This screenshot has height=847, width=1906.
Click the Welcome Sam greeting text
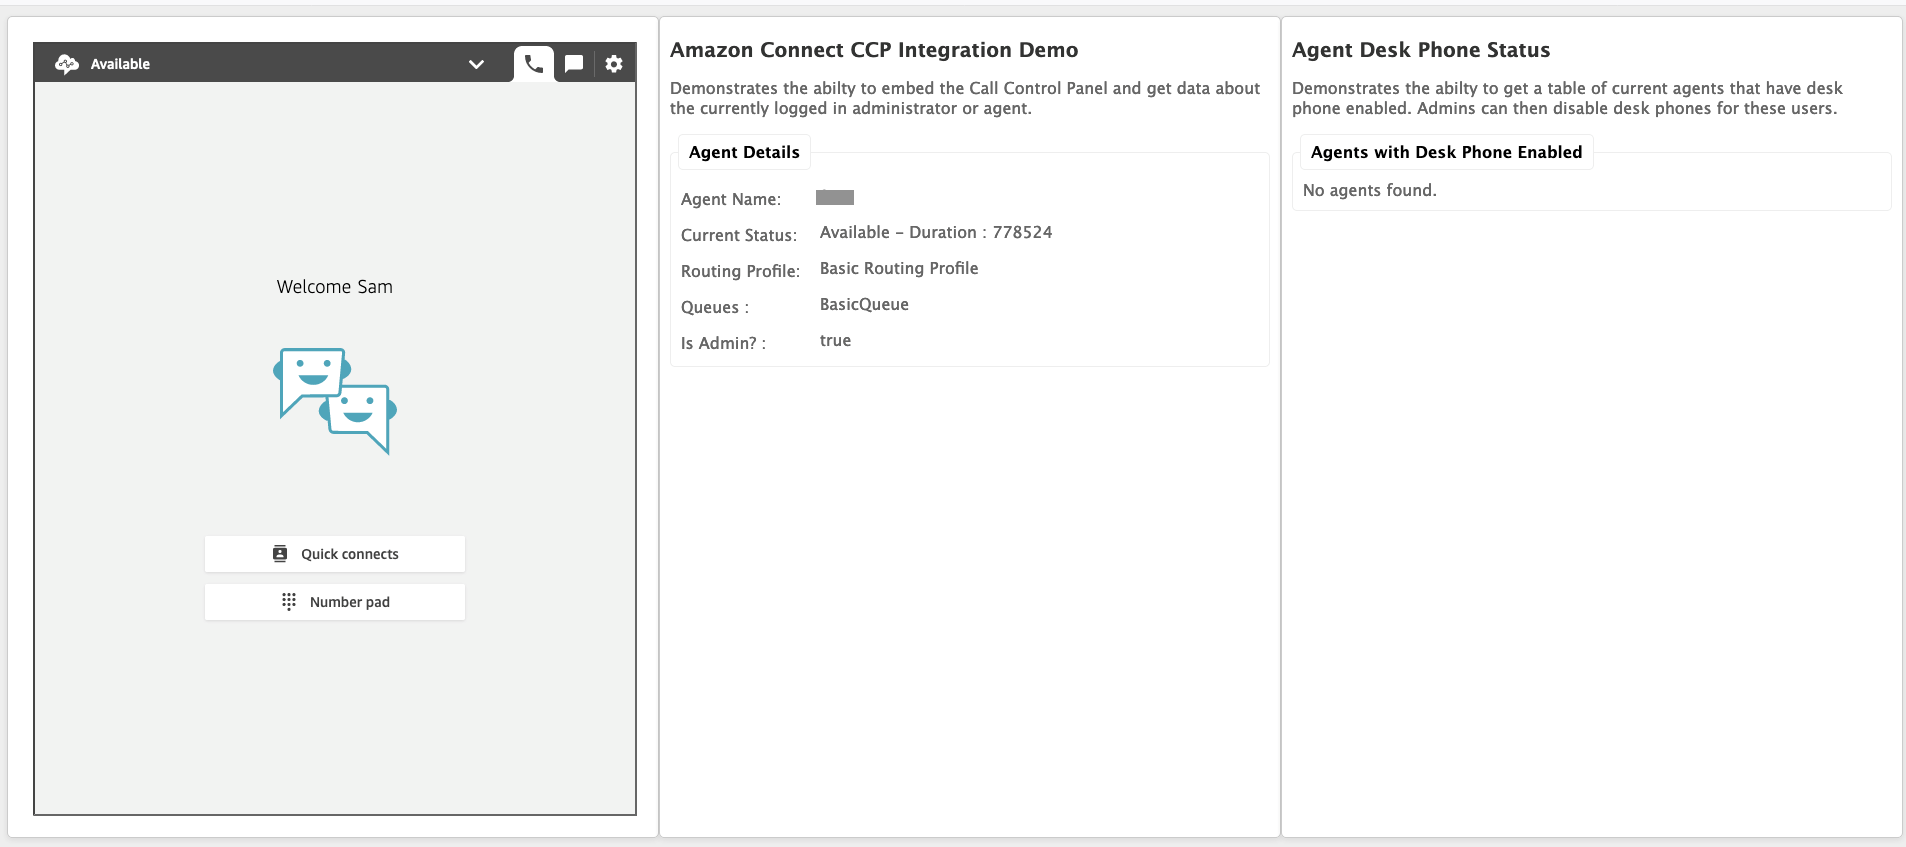(x=335, y=287)
